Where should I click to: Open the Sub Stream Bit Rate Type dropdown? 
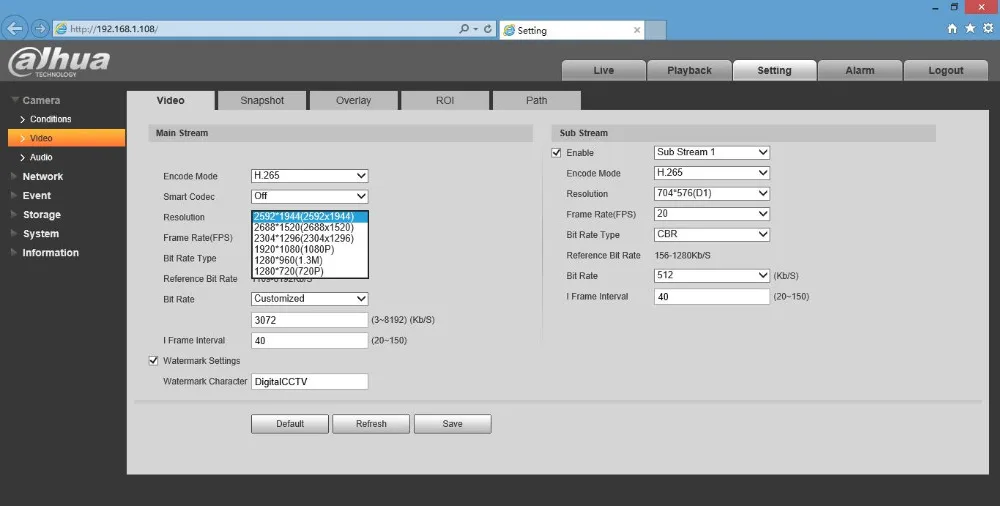(712, 234)
